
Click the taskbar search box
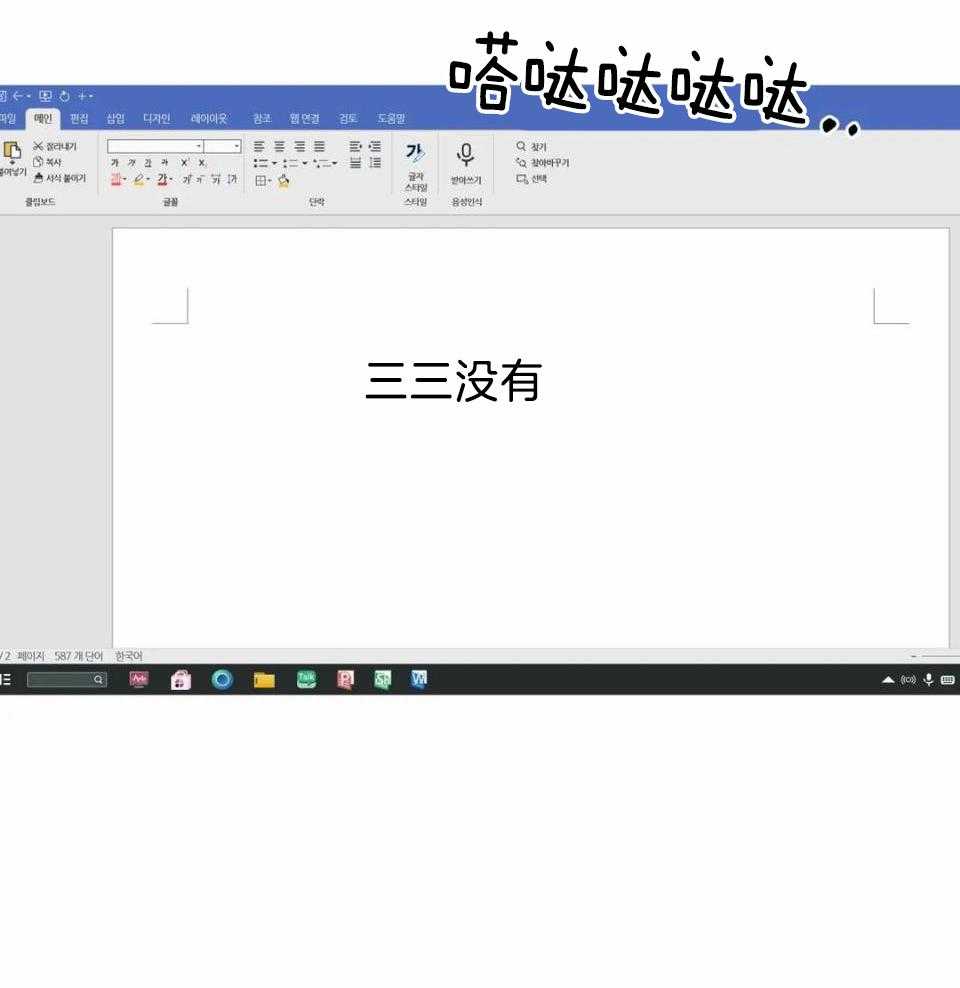coord(66,680)
